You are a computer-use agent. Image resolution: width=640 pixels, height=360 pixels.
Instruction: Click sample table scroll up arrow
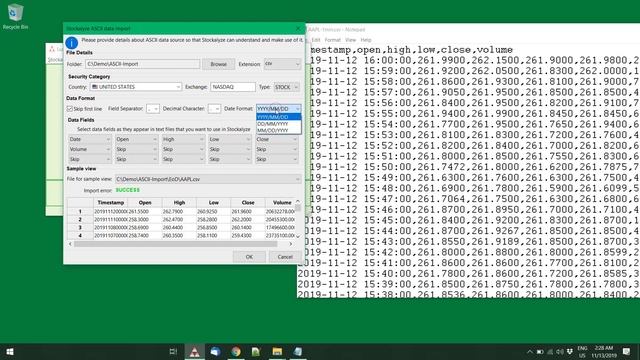tap(298, 201)
